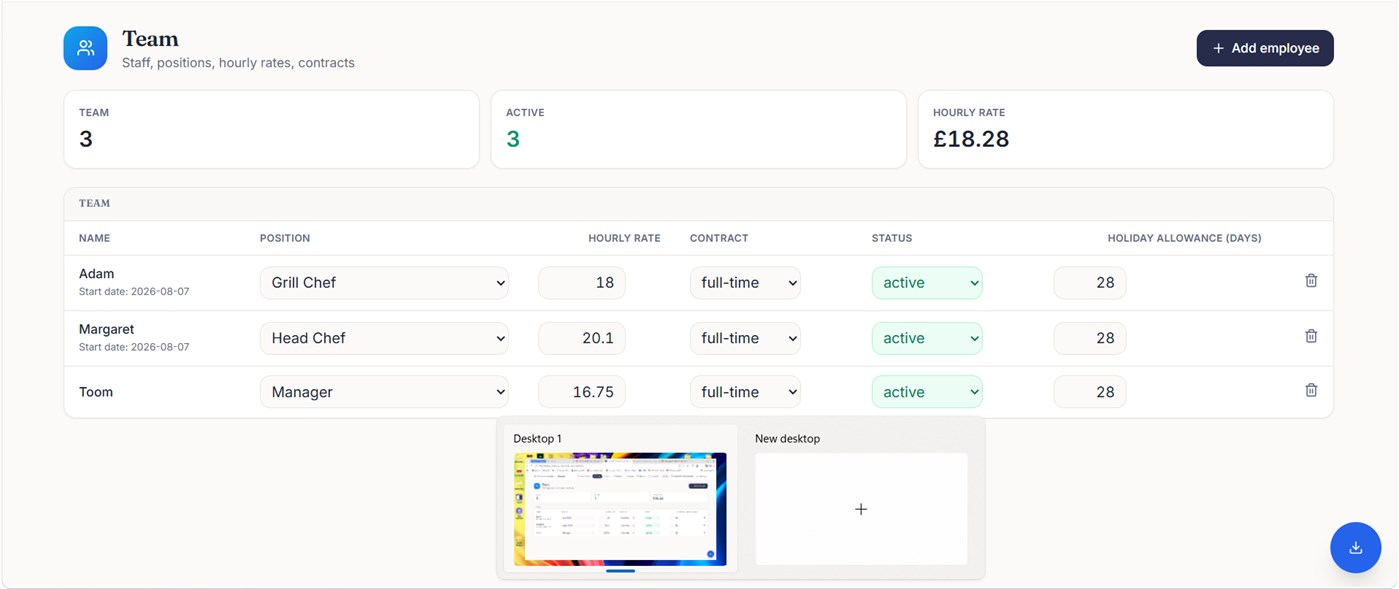
Task: Click Adam's holiday allowance field
Action: click(1090, 283)
